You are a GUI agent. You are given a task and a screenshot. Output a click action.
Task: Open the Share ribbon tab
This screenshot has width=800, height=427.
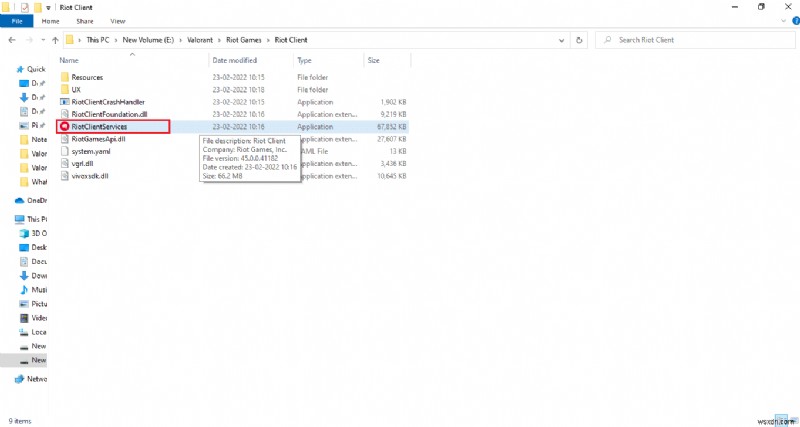84,21
